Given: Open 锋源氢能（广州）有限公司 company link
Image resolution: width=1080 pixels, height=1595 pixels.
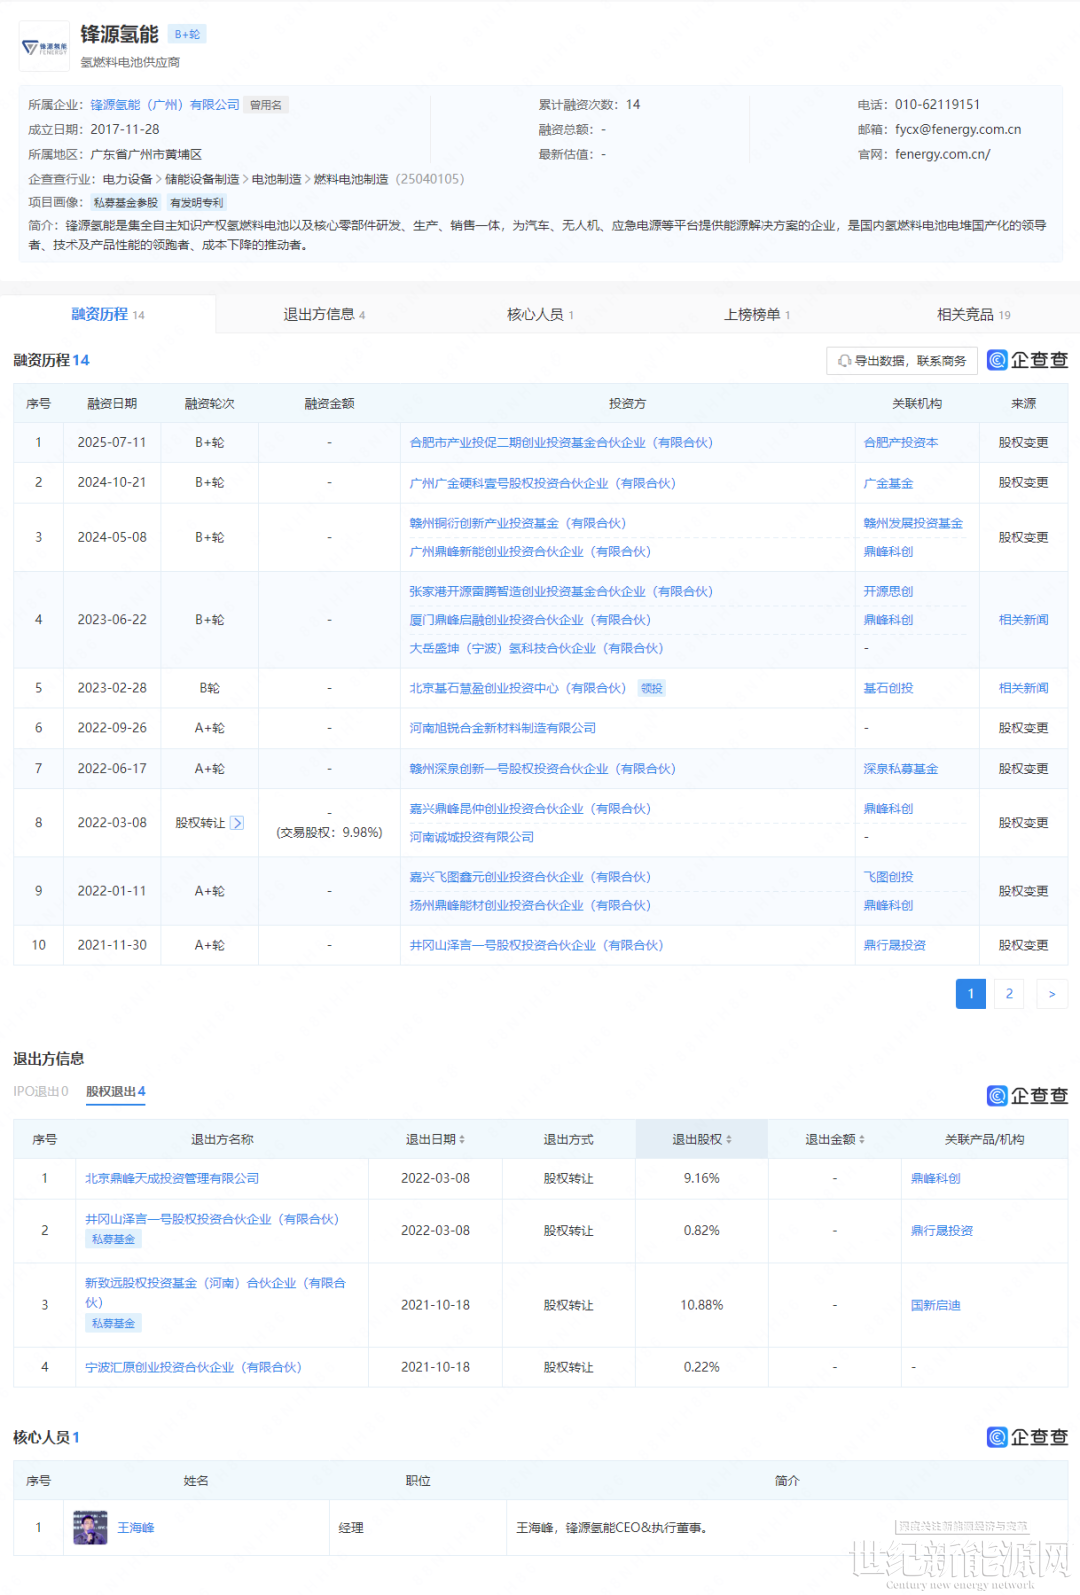Looking at the screenshot, I should (165, 105).
